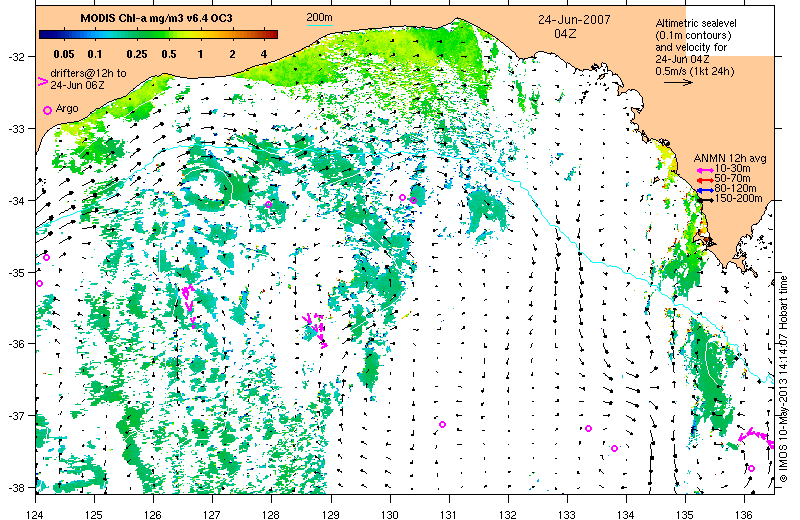Image resolution: width=800 pixels, height=520 pixels.
Task: Click the 04Z time label under the date
Action: coord(565,34)
